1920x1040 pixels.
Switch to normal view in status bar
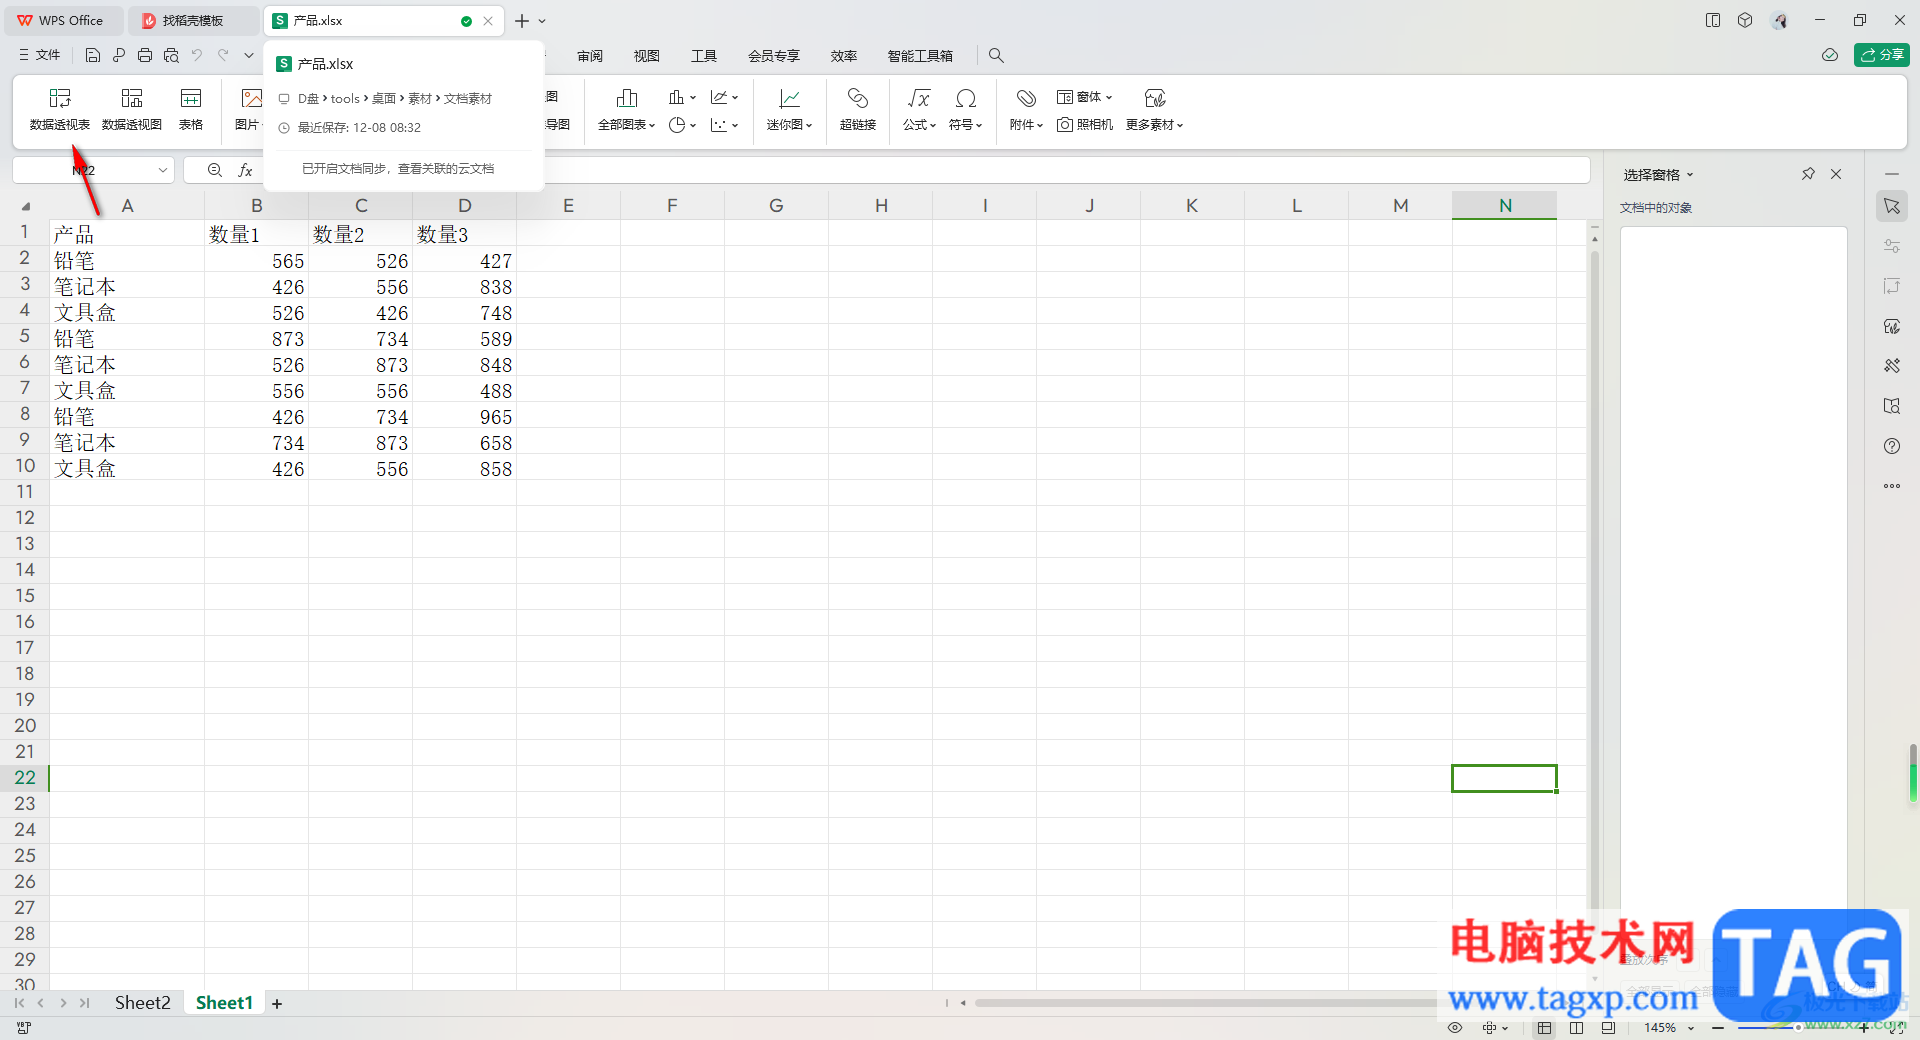(1545, 1027)
